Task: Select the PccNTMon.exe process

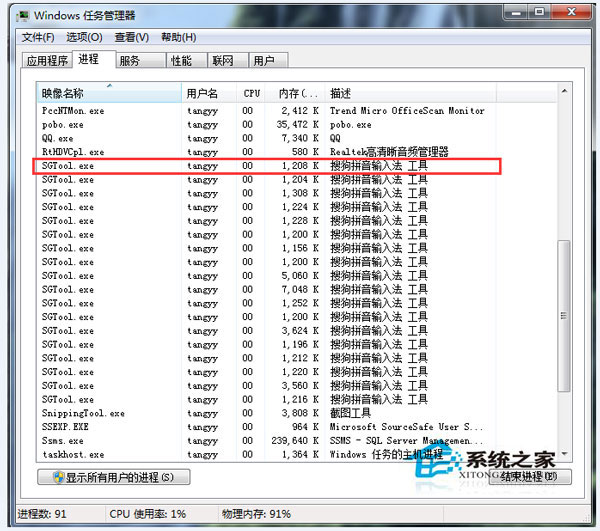Action: click(267, 111)
